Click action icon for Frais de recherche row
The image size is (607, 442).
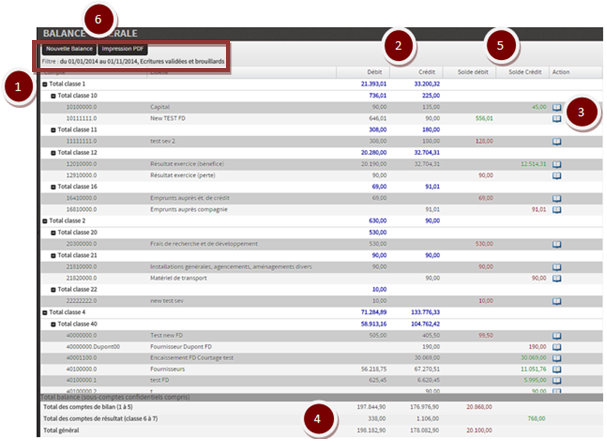coord(556,243)
